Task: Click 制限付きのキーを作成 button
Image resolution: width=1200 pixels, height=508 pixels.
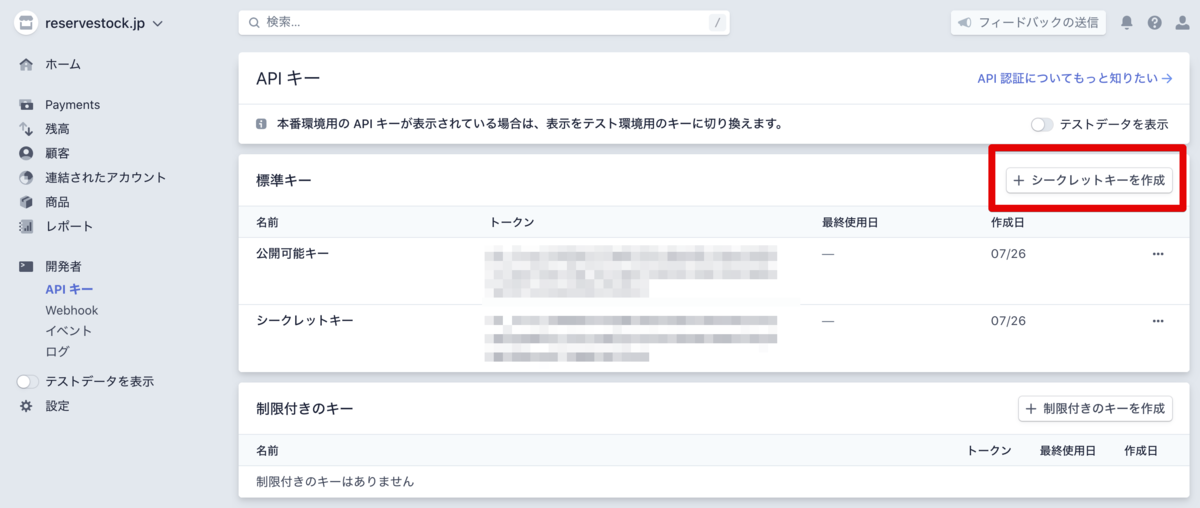Action: tap(1095, 408)
